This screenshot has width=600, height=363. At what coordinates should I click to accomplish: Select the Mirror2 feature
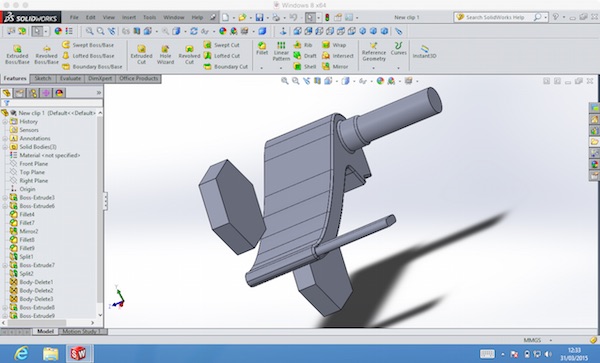[29, 231]
